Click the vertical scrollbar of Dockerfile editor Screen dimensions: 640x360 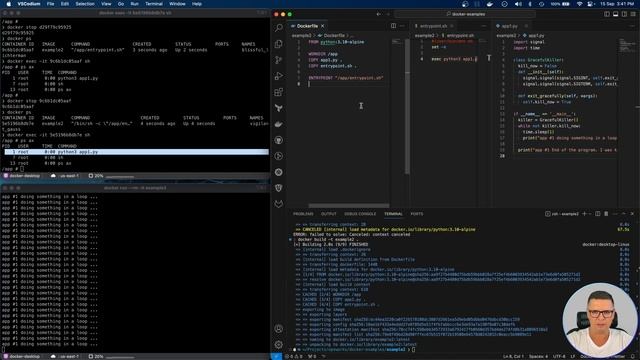(407, 106)
